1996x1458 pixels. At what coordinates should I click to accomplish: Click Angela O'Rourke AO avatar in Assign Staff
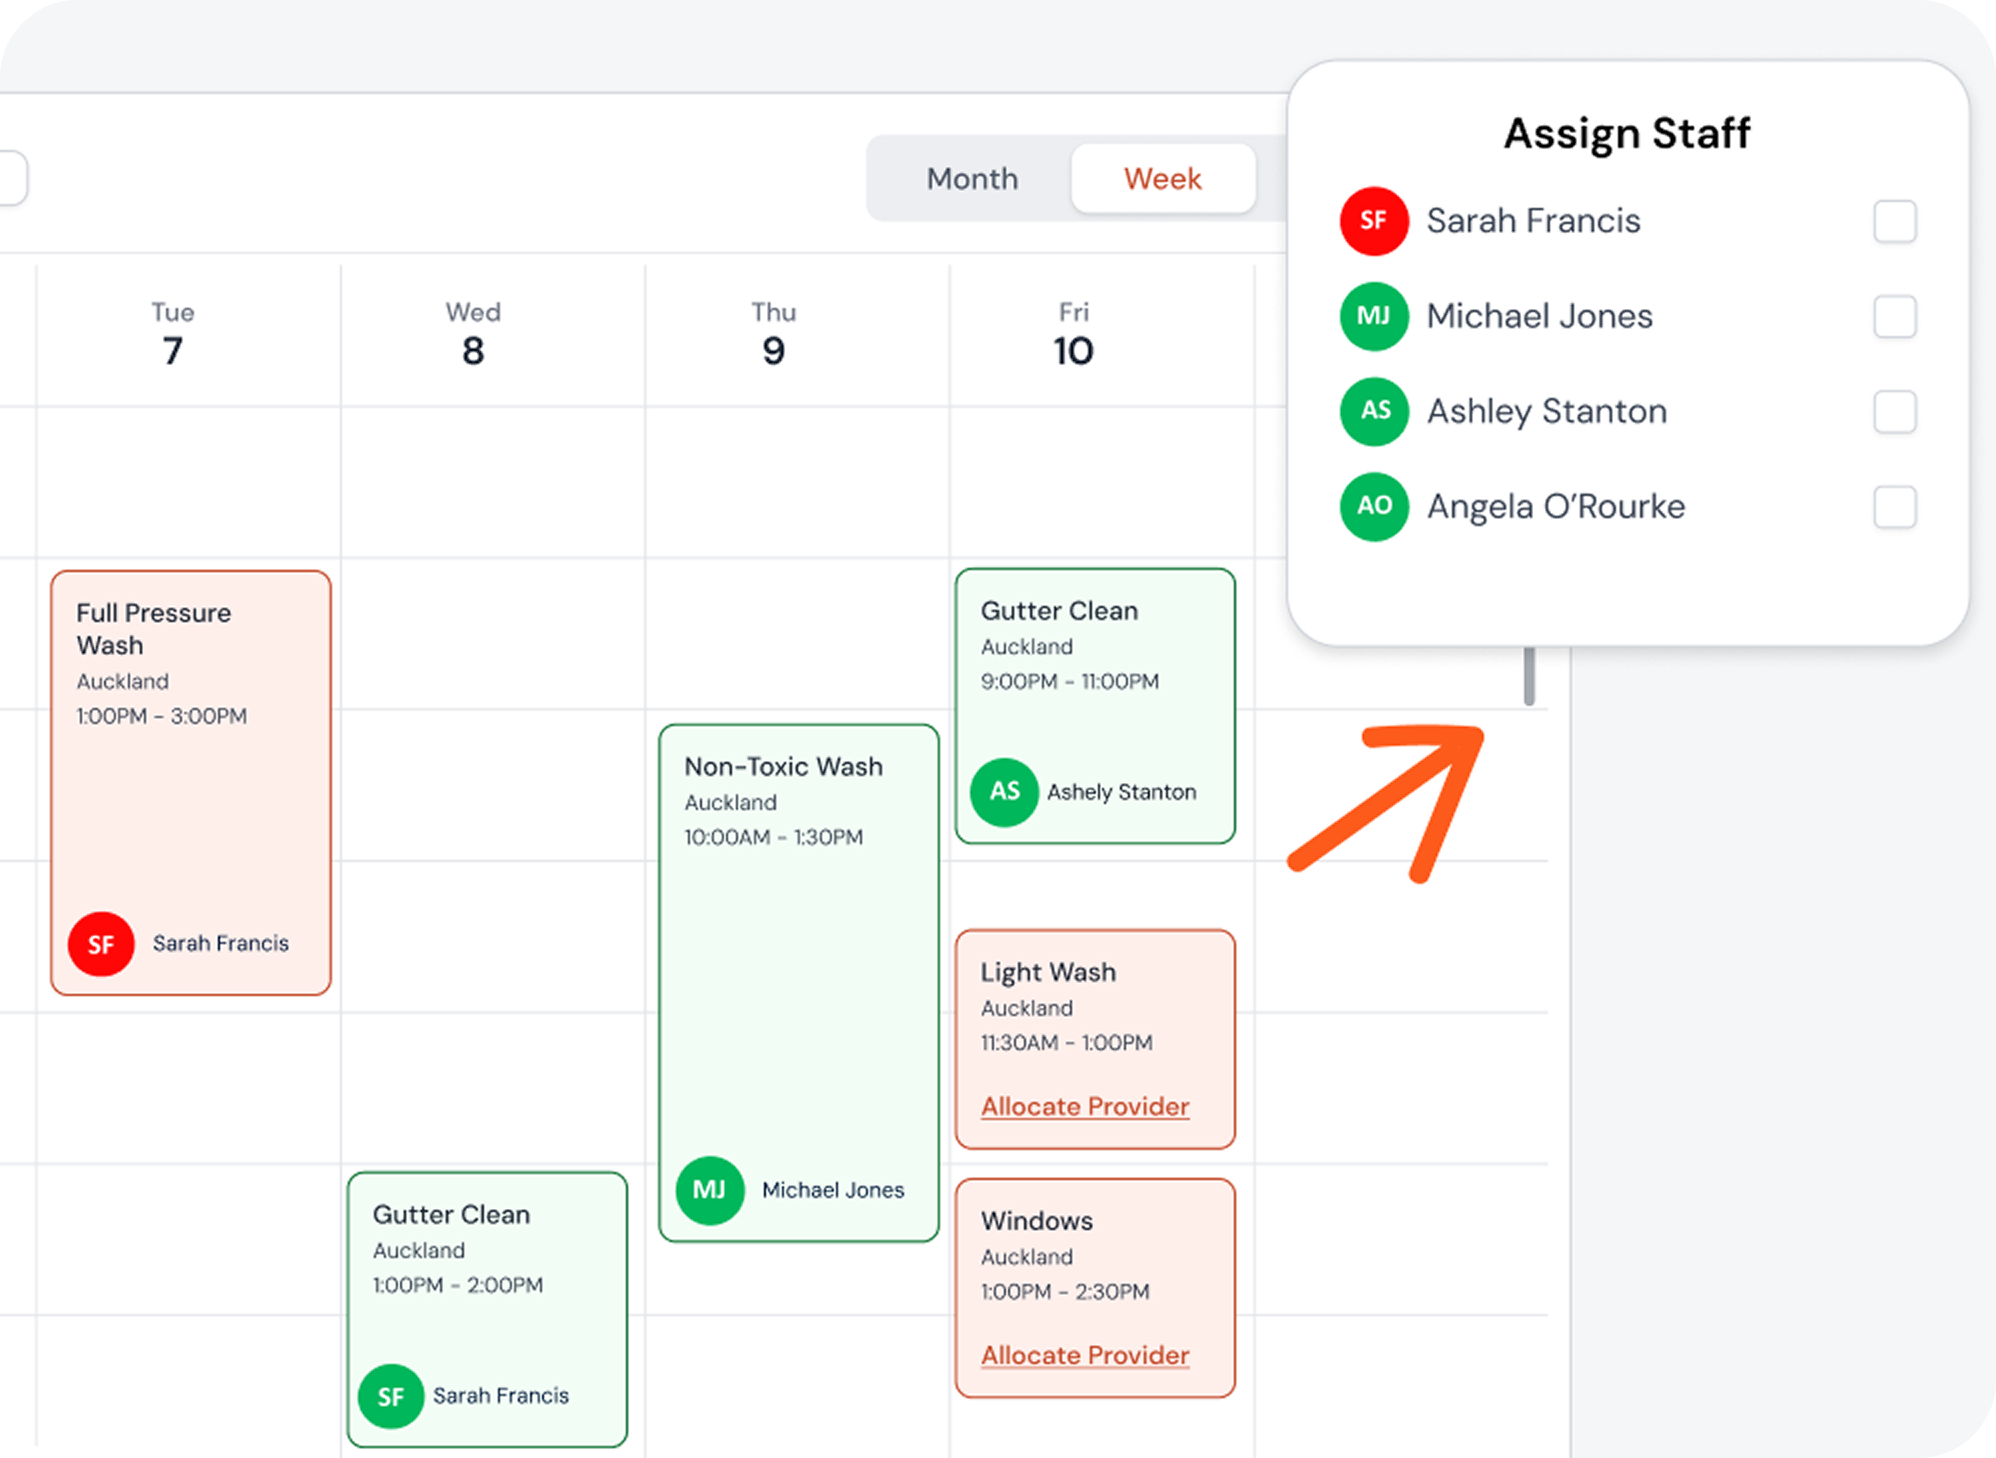(x=1374, y=506)
